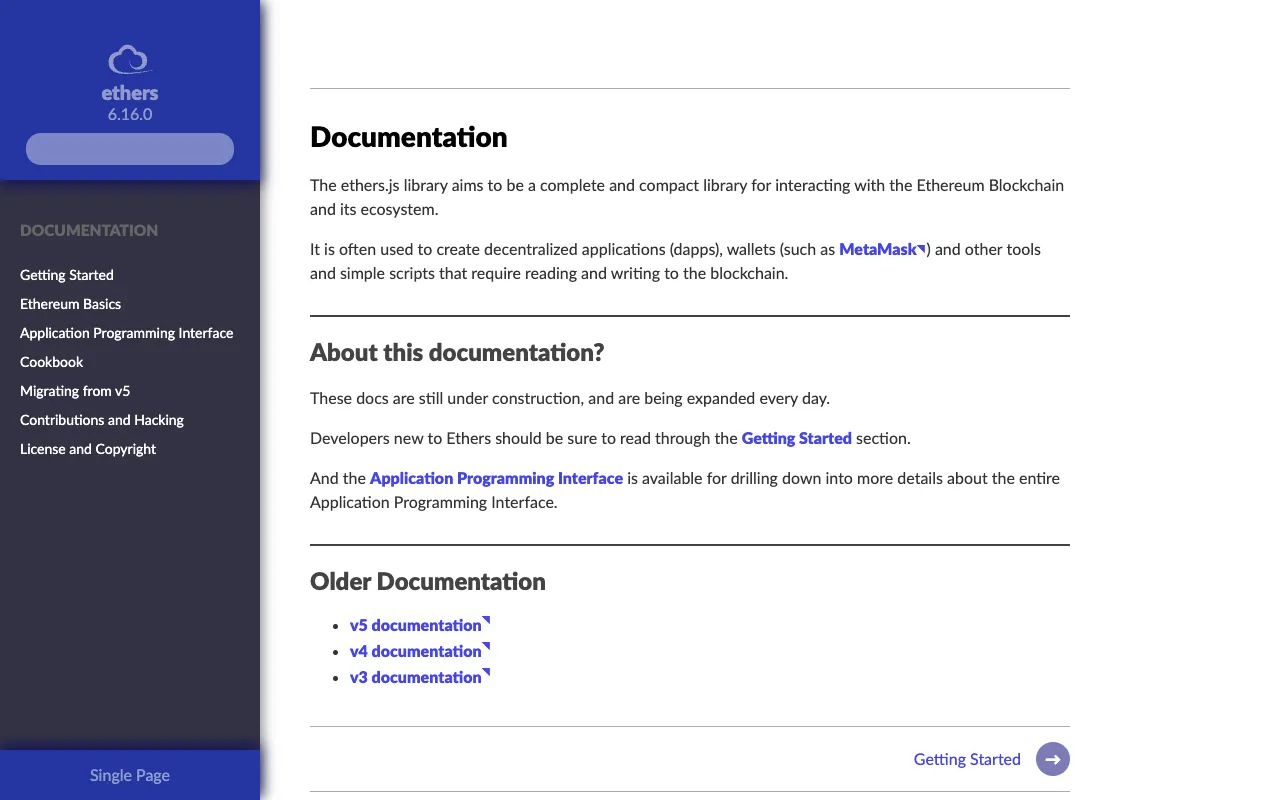Click the Getting Started link in the paragraph
Screen dimensions: 1280x800
click(x=796, y=438)
